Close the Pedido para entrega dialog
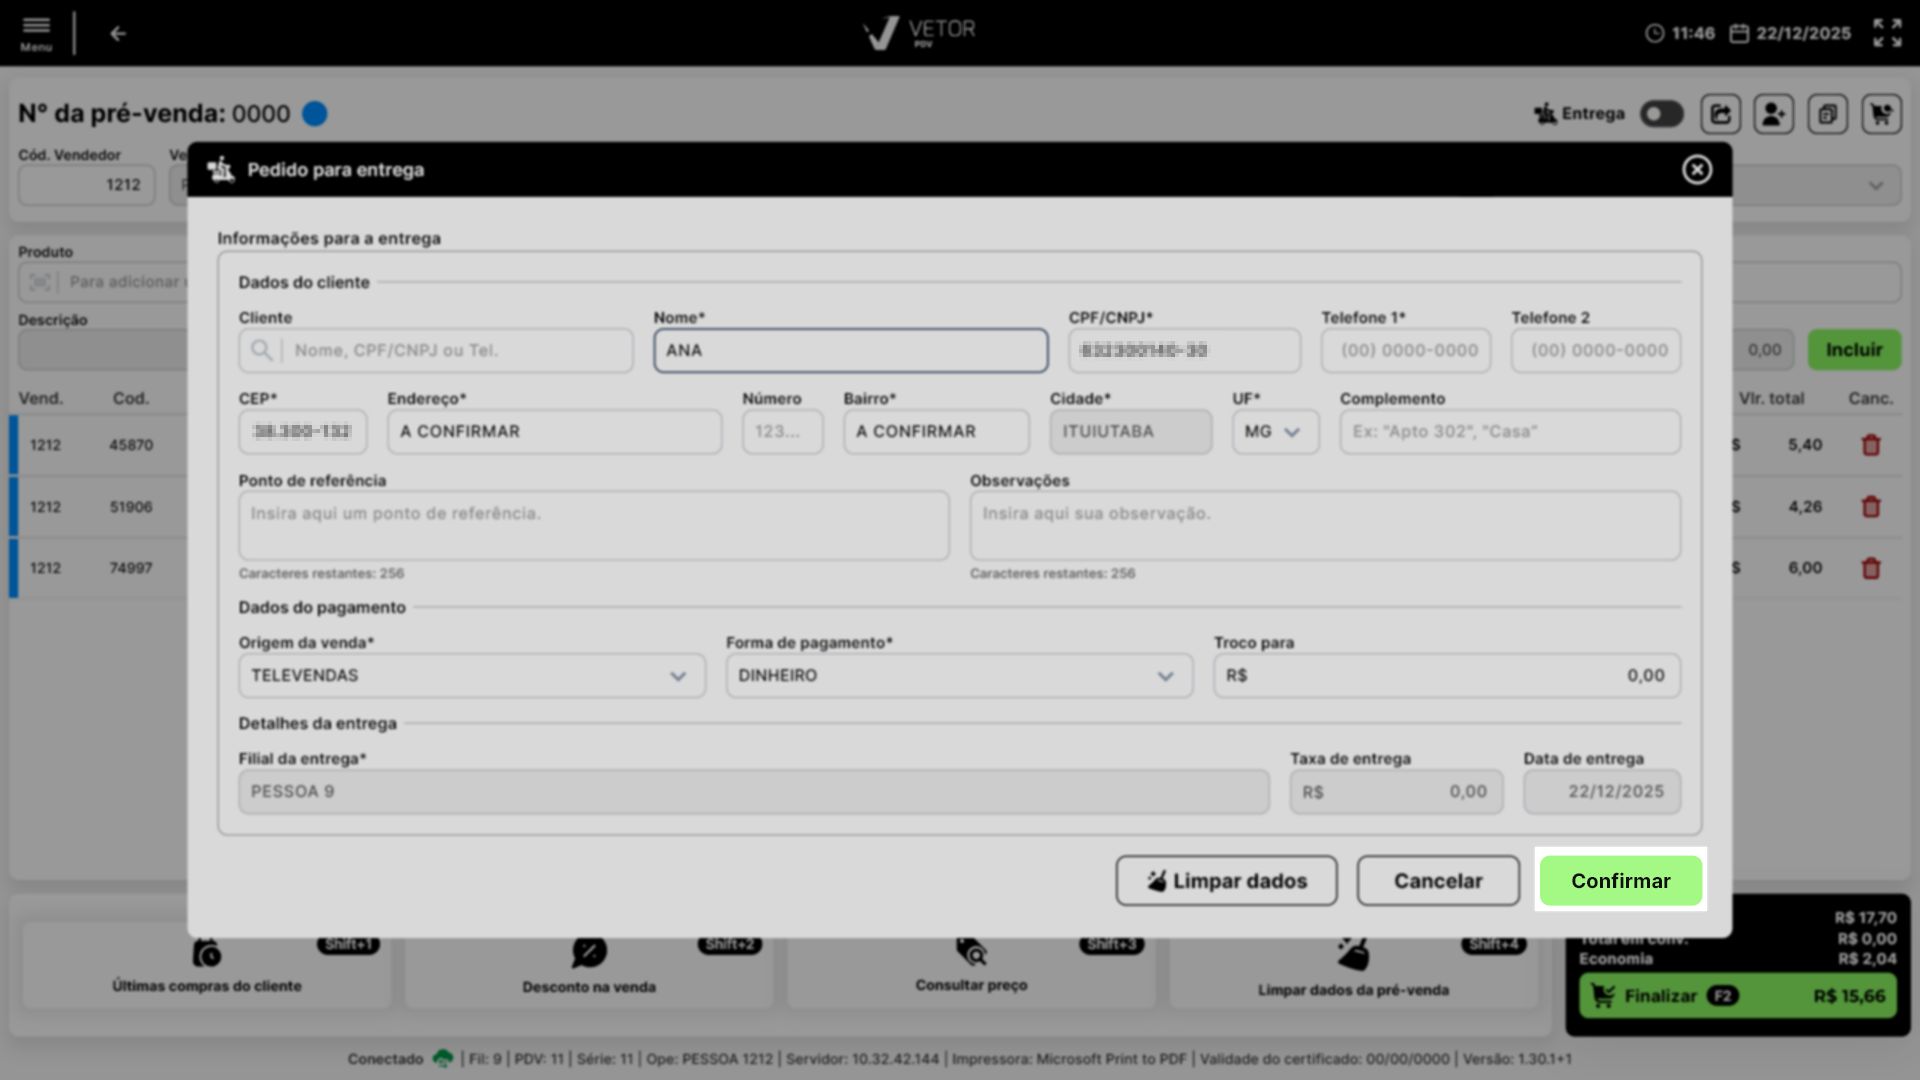1920x1080 pixels. [x=1696, y=170]
